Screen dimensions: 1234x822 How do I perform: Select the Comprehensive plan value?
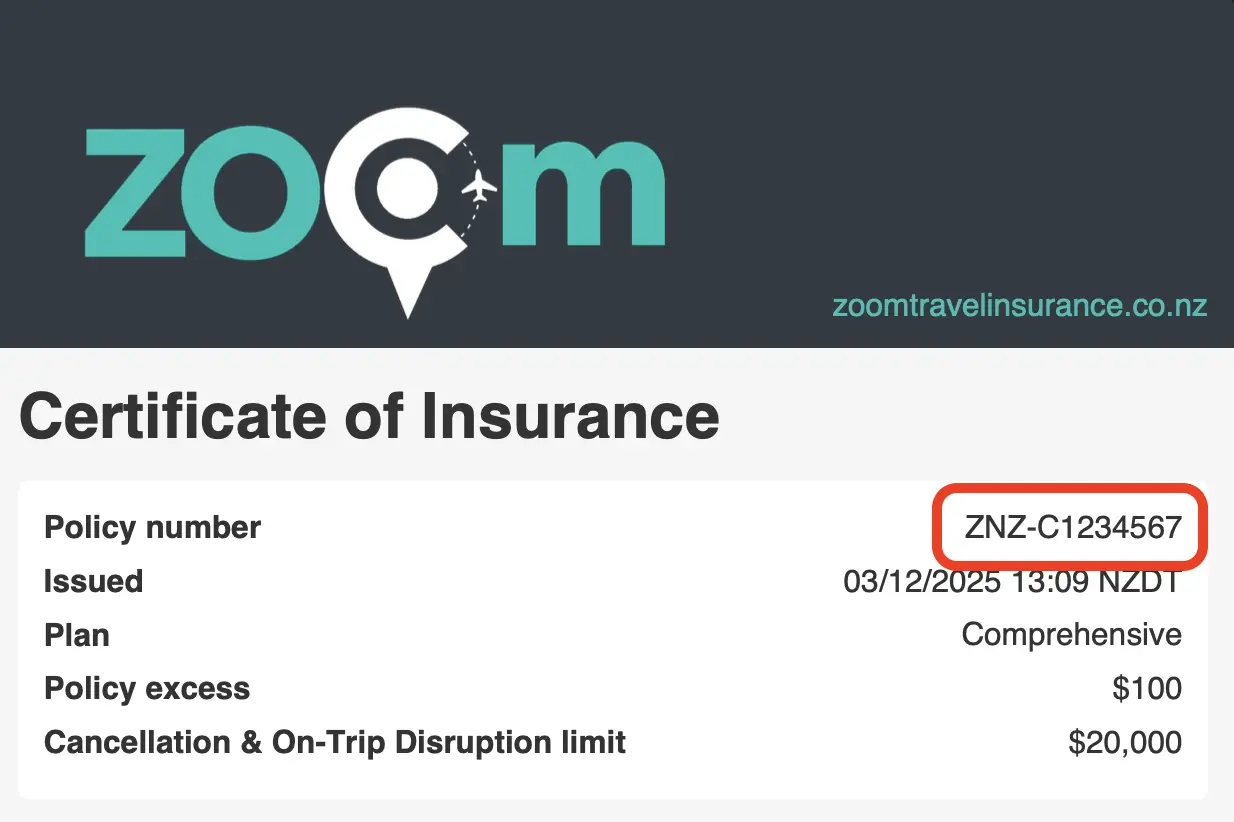1071,635
